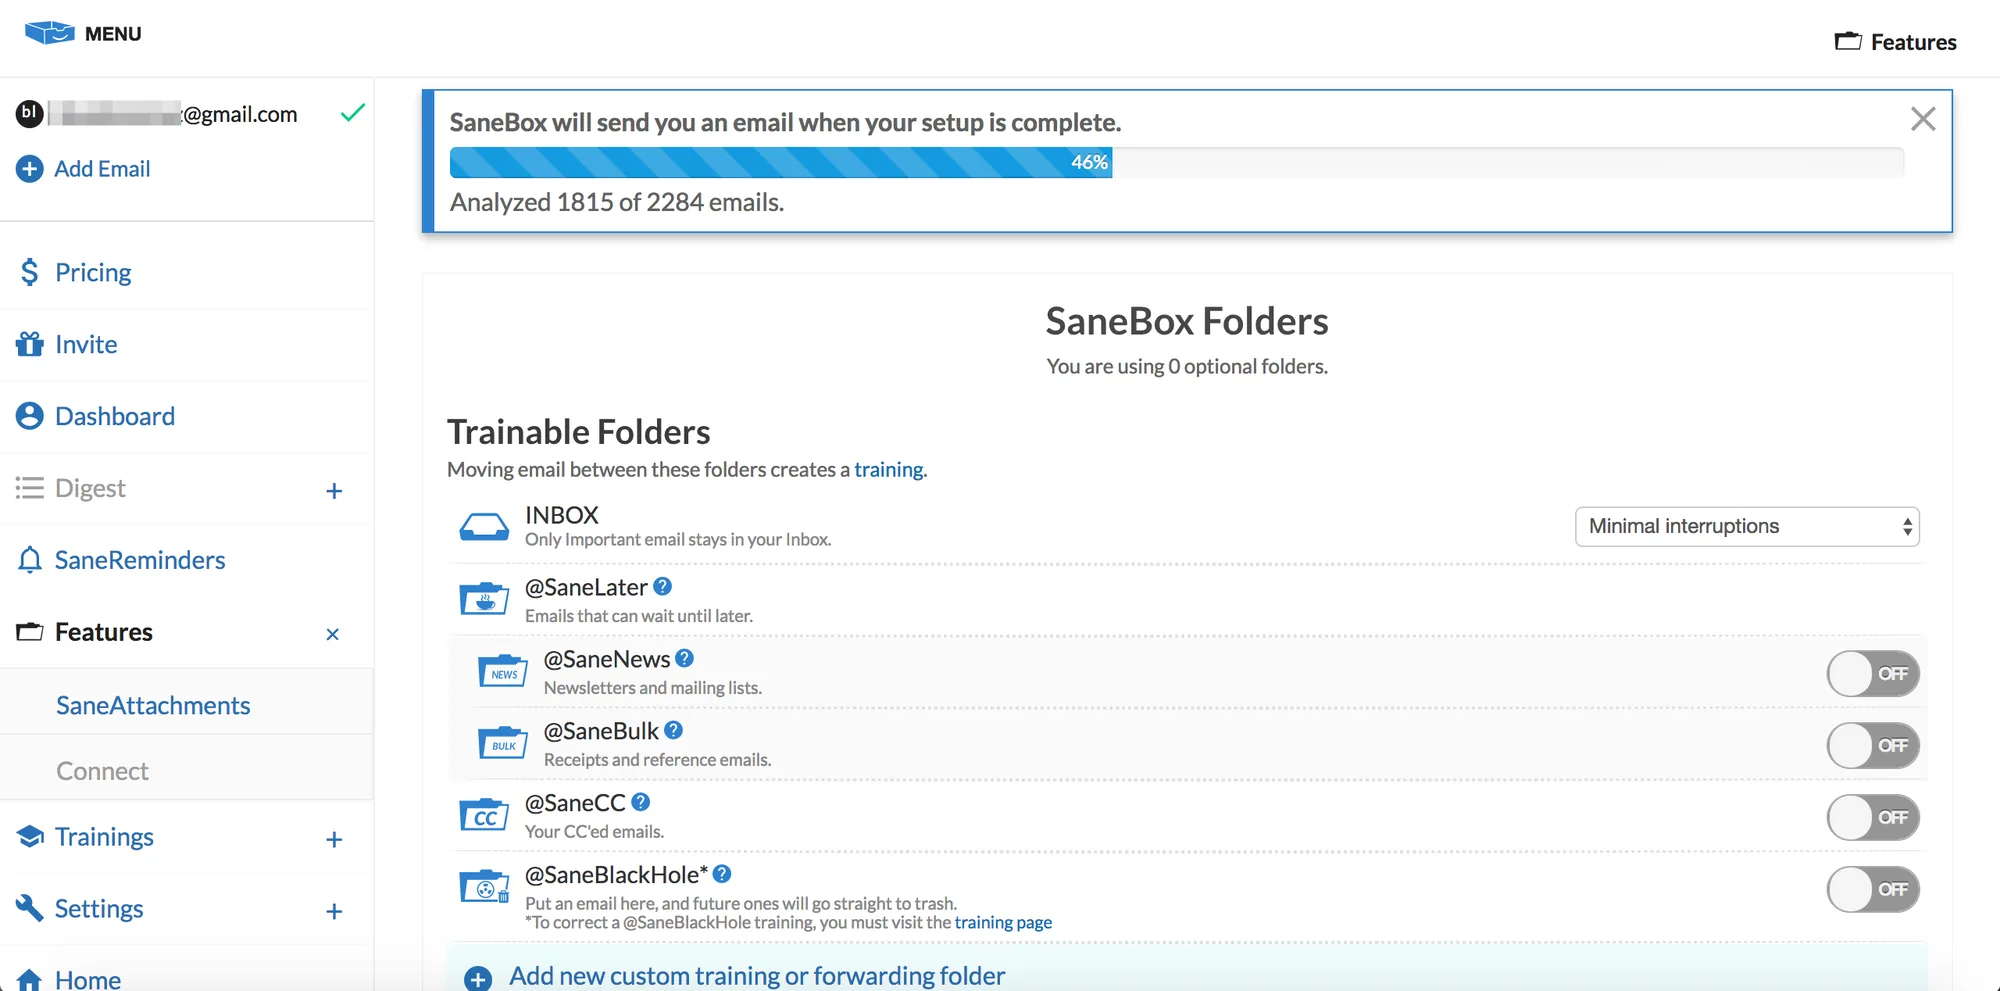Open help for @SaneNews

click(x=684, y=658)
